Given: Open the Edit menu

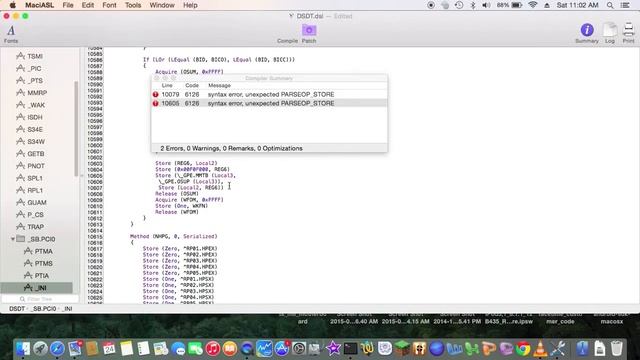Looking at the screenshot, I should click(x=88, y=5).
